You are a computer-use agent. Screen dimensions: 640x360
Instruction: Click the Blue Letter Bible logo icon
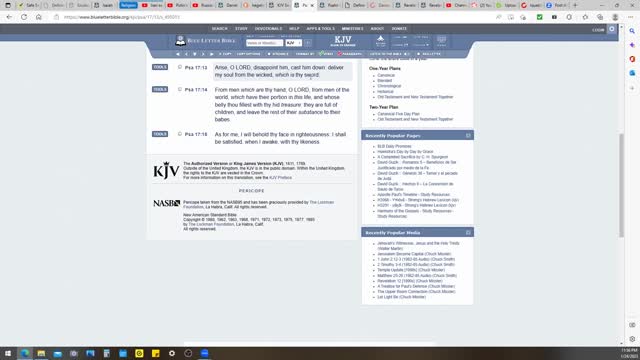click(x=180, y=40)
